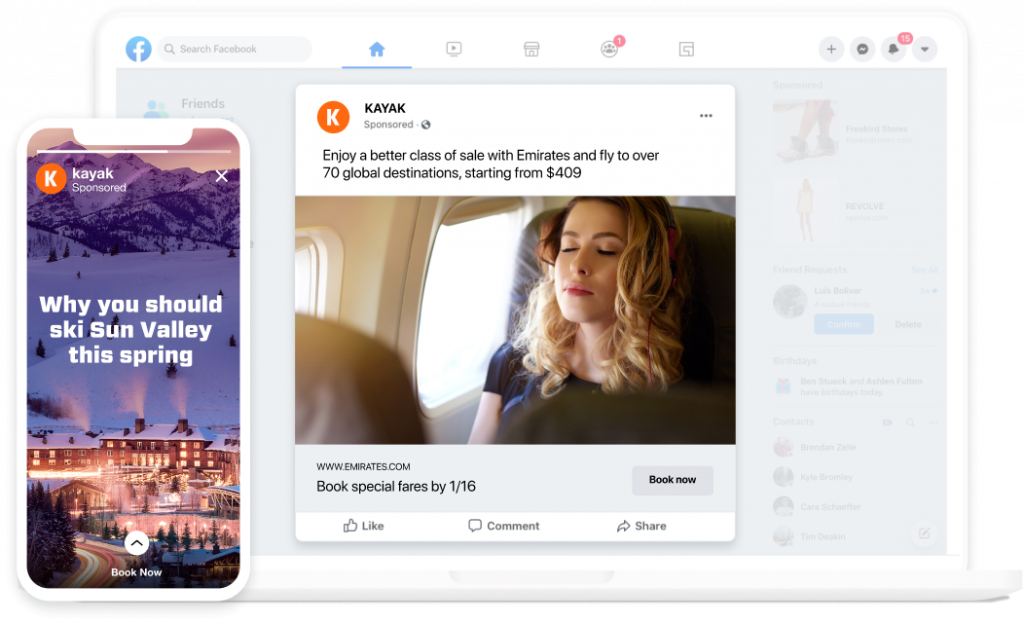This screenshot has width=1024, height=624.
Task: Click Friends in the left sidebar
Action: [x=202, y=104]
